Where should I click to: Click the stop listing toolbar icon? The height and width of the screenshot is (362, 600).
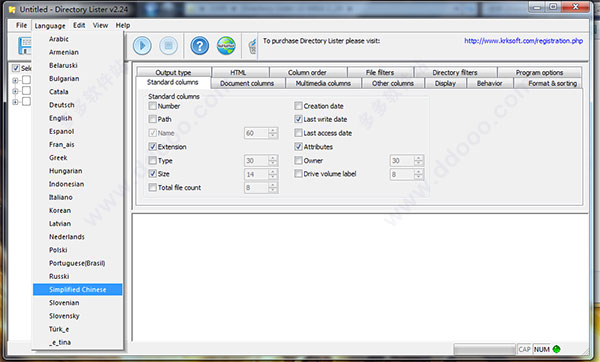[x=168, y=46]
